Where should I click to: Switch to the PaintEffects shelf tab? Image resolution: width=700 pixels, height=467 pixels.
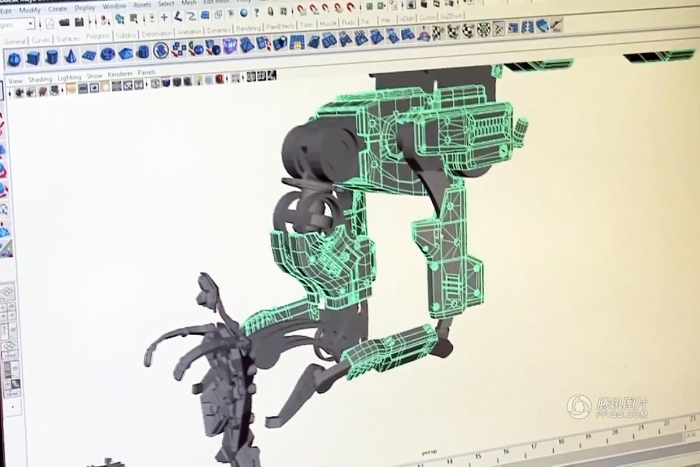tap(281, 26)
